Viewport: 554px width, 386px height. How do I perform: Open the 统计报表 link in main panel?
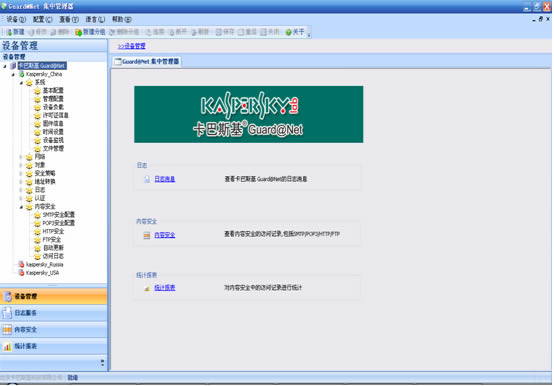(x=165, y=288)
